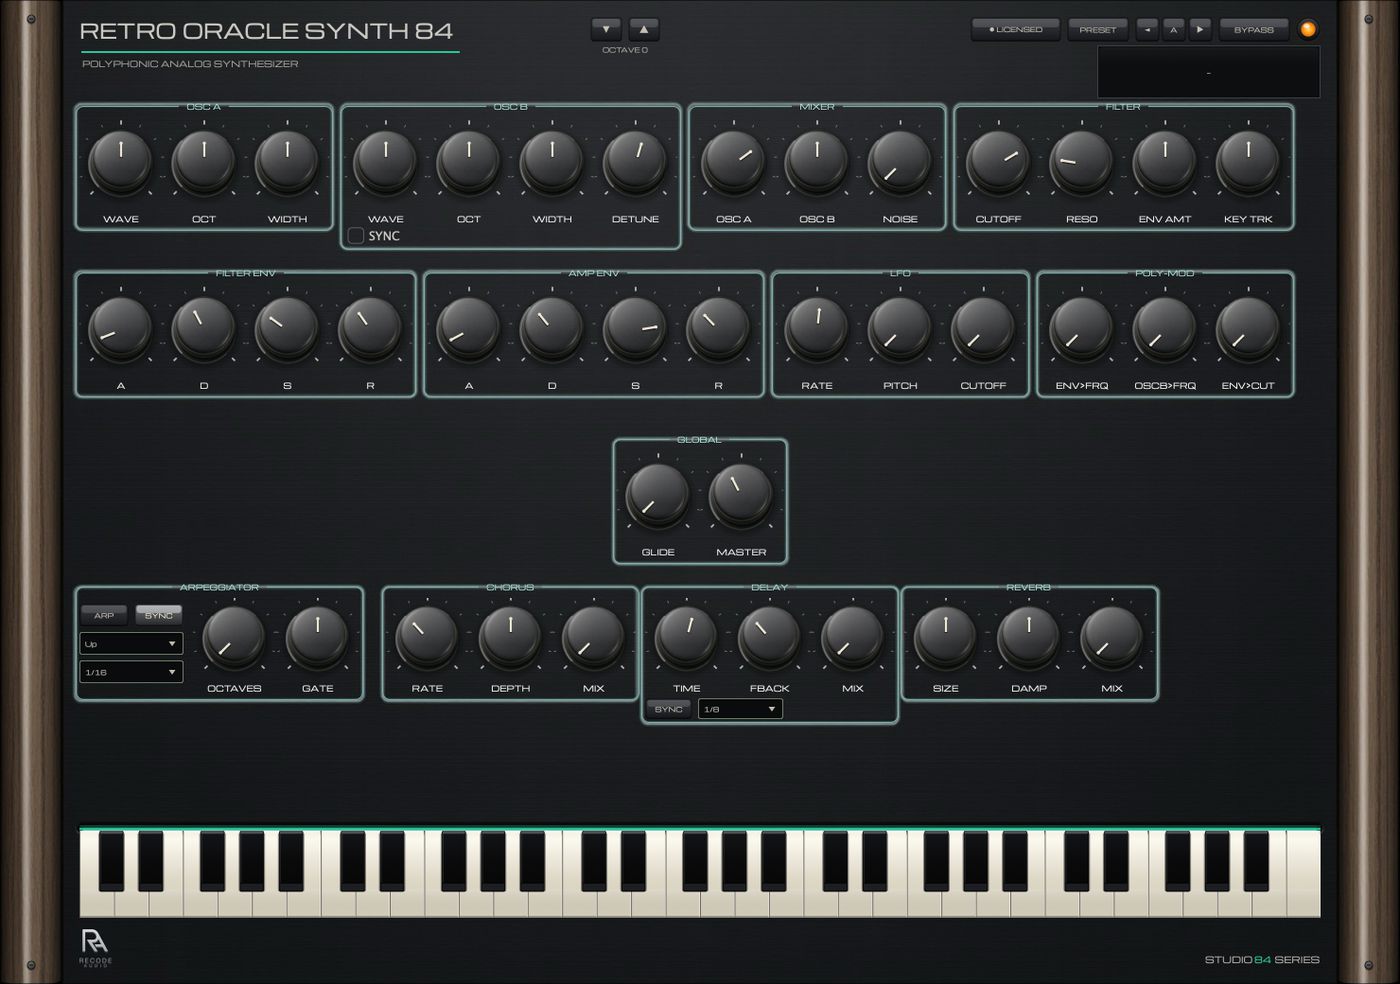Viewport: 1400px width, 984px height.
Task: Click the OSC B WAVE knob
Action: click(385, 162)
